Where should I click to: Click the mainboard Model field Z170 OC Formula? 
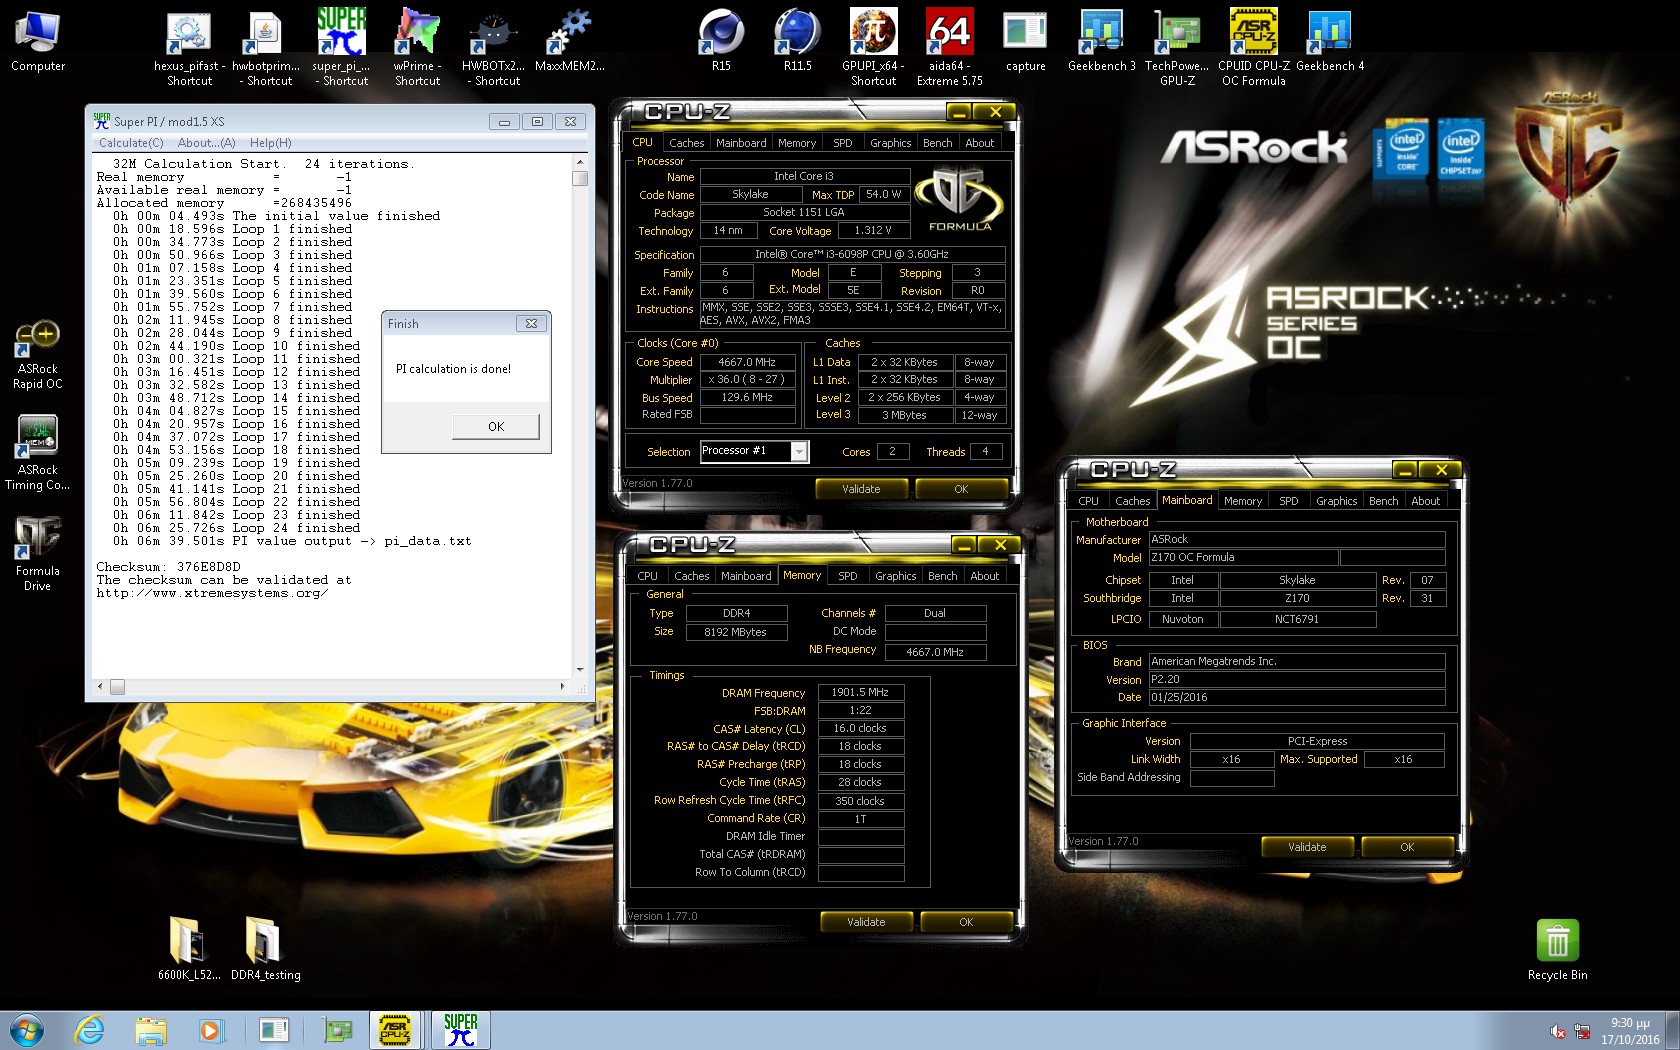tap(1243, 557)
